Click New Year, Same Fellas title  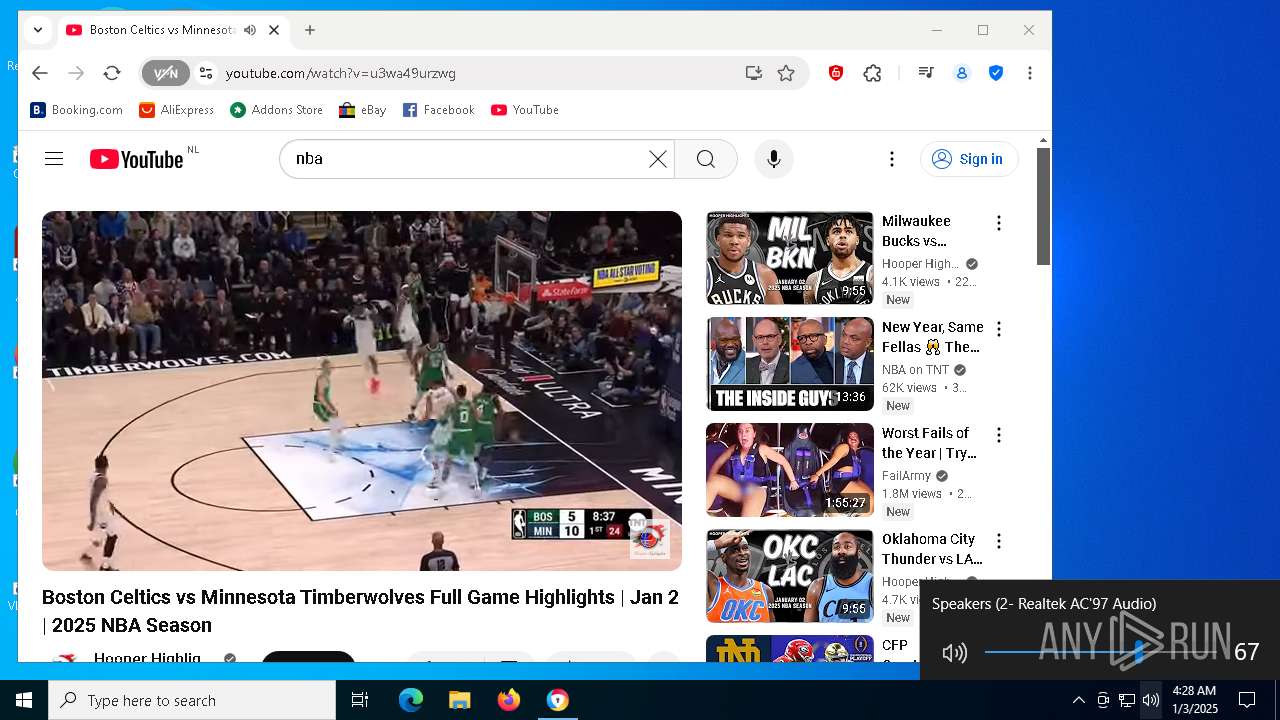click(932, 337)
